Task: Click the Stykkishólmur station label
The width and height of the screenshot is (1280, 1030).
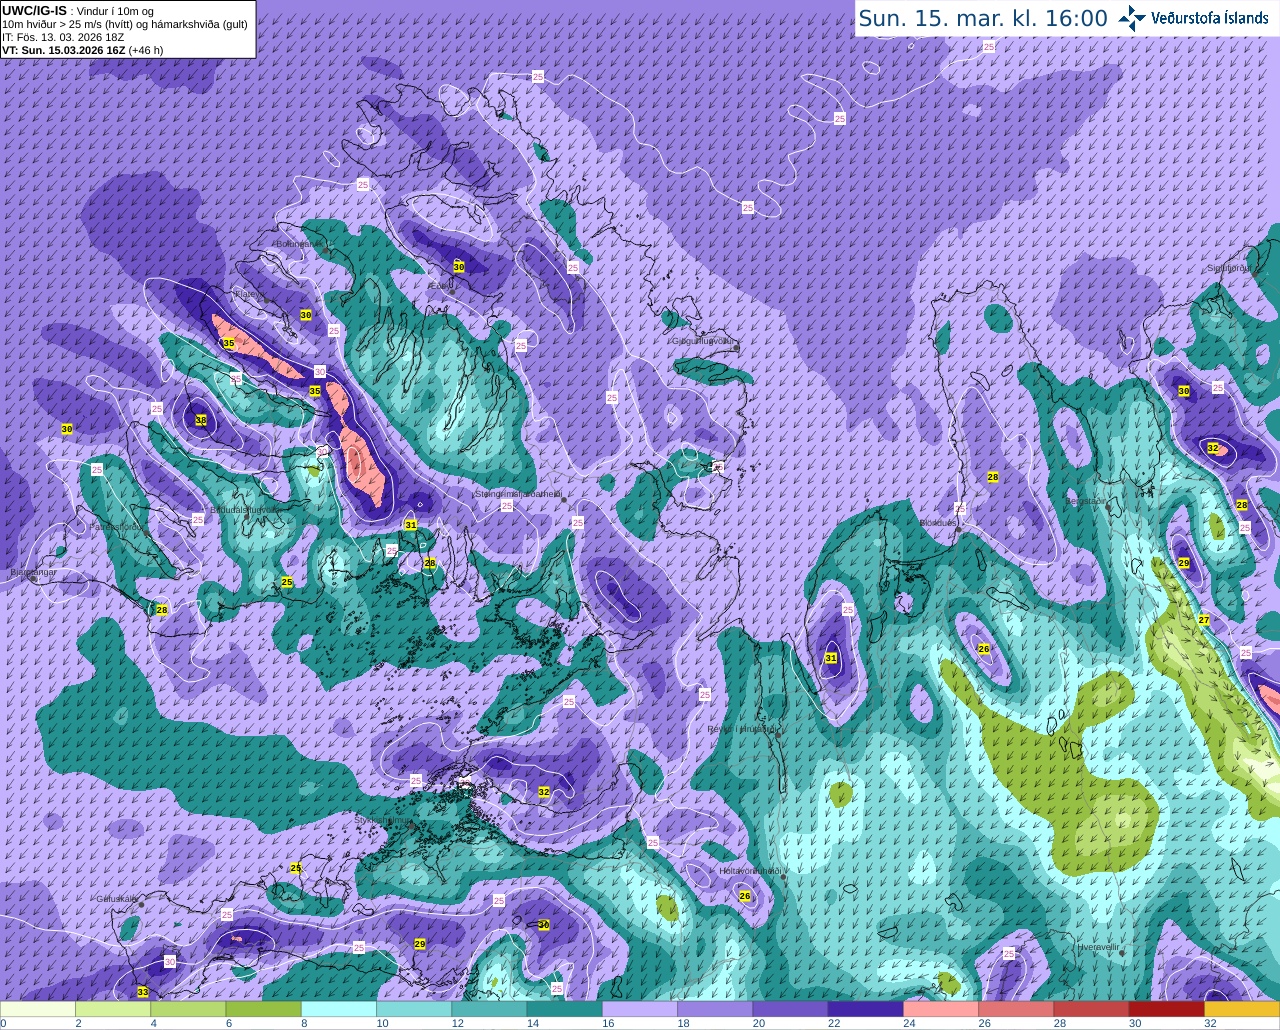Action: tap(384, 820)
